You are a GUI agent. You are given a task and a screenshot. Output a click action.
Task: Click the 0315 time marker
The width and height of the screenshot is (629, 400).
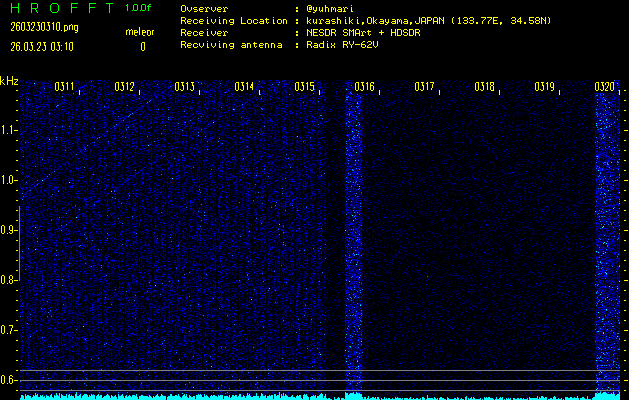(304, 87)
